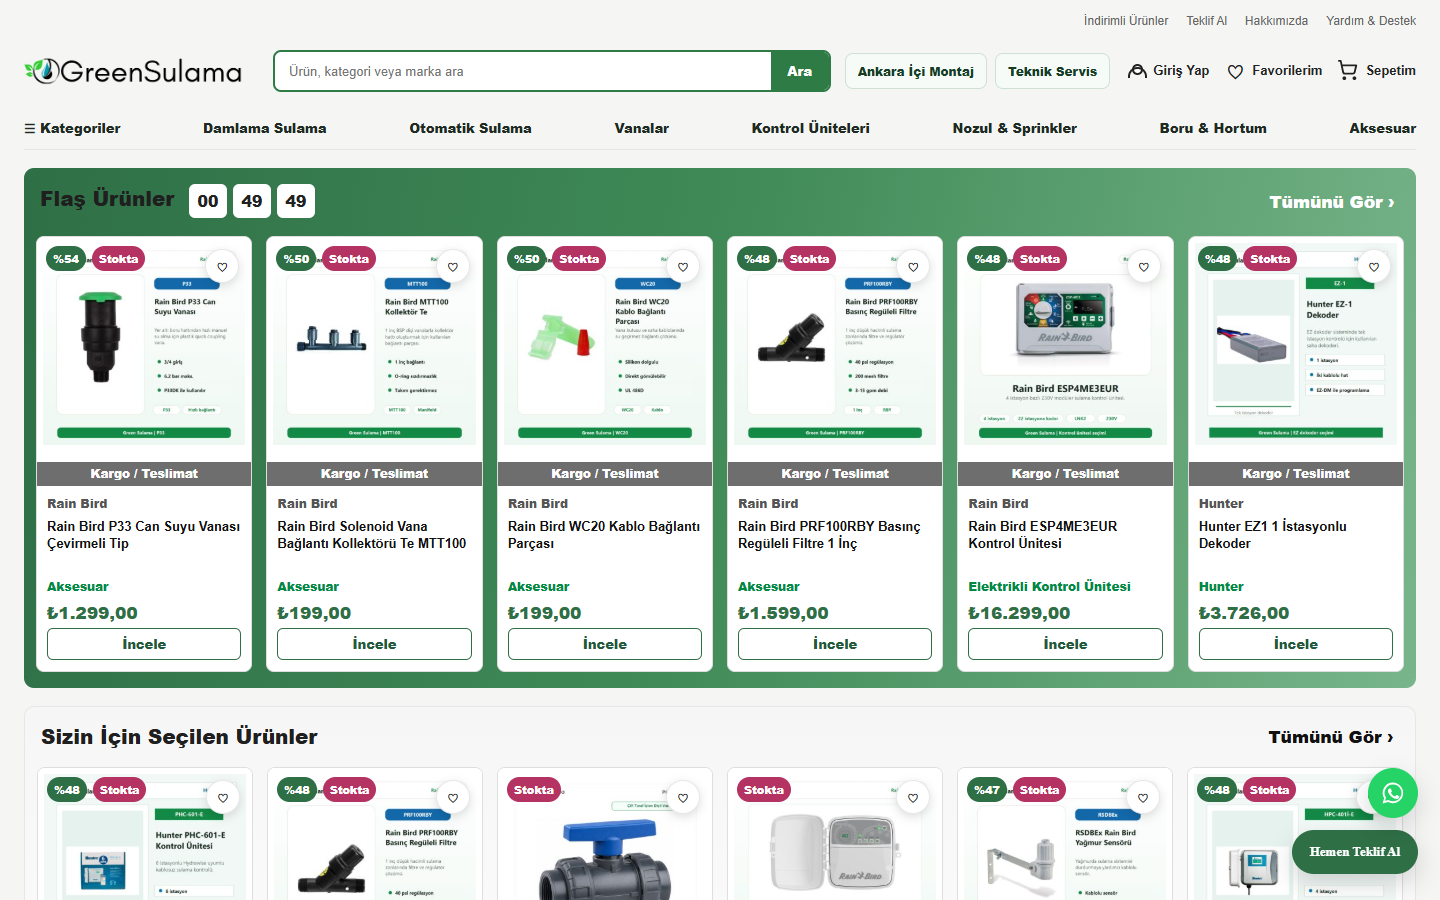
Task: Favorite the blue-handled ball valve product
Action: point(683,798)
